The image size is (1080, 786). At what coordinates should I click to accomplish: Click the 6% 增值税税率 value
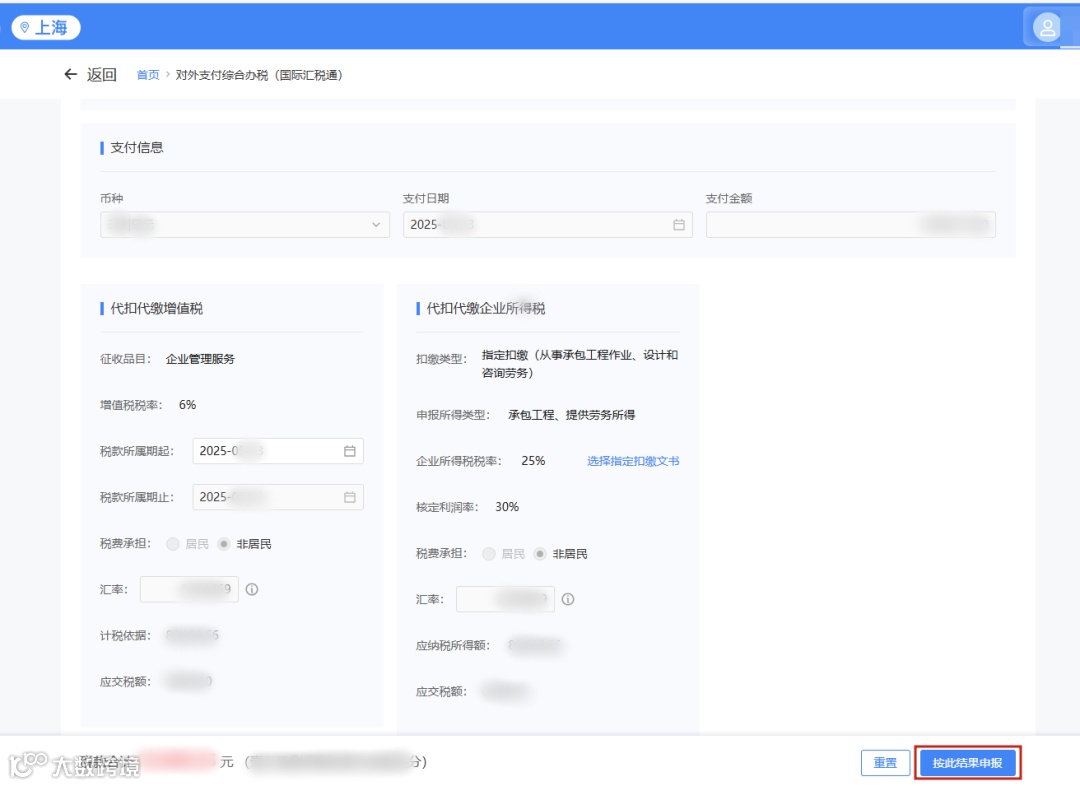pyautogui.click(x=187, y=405)
